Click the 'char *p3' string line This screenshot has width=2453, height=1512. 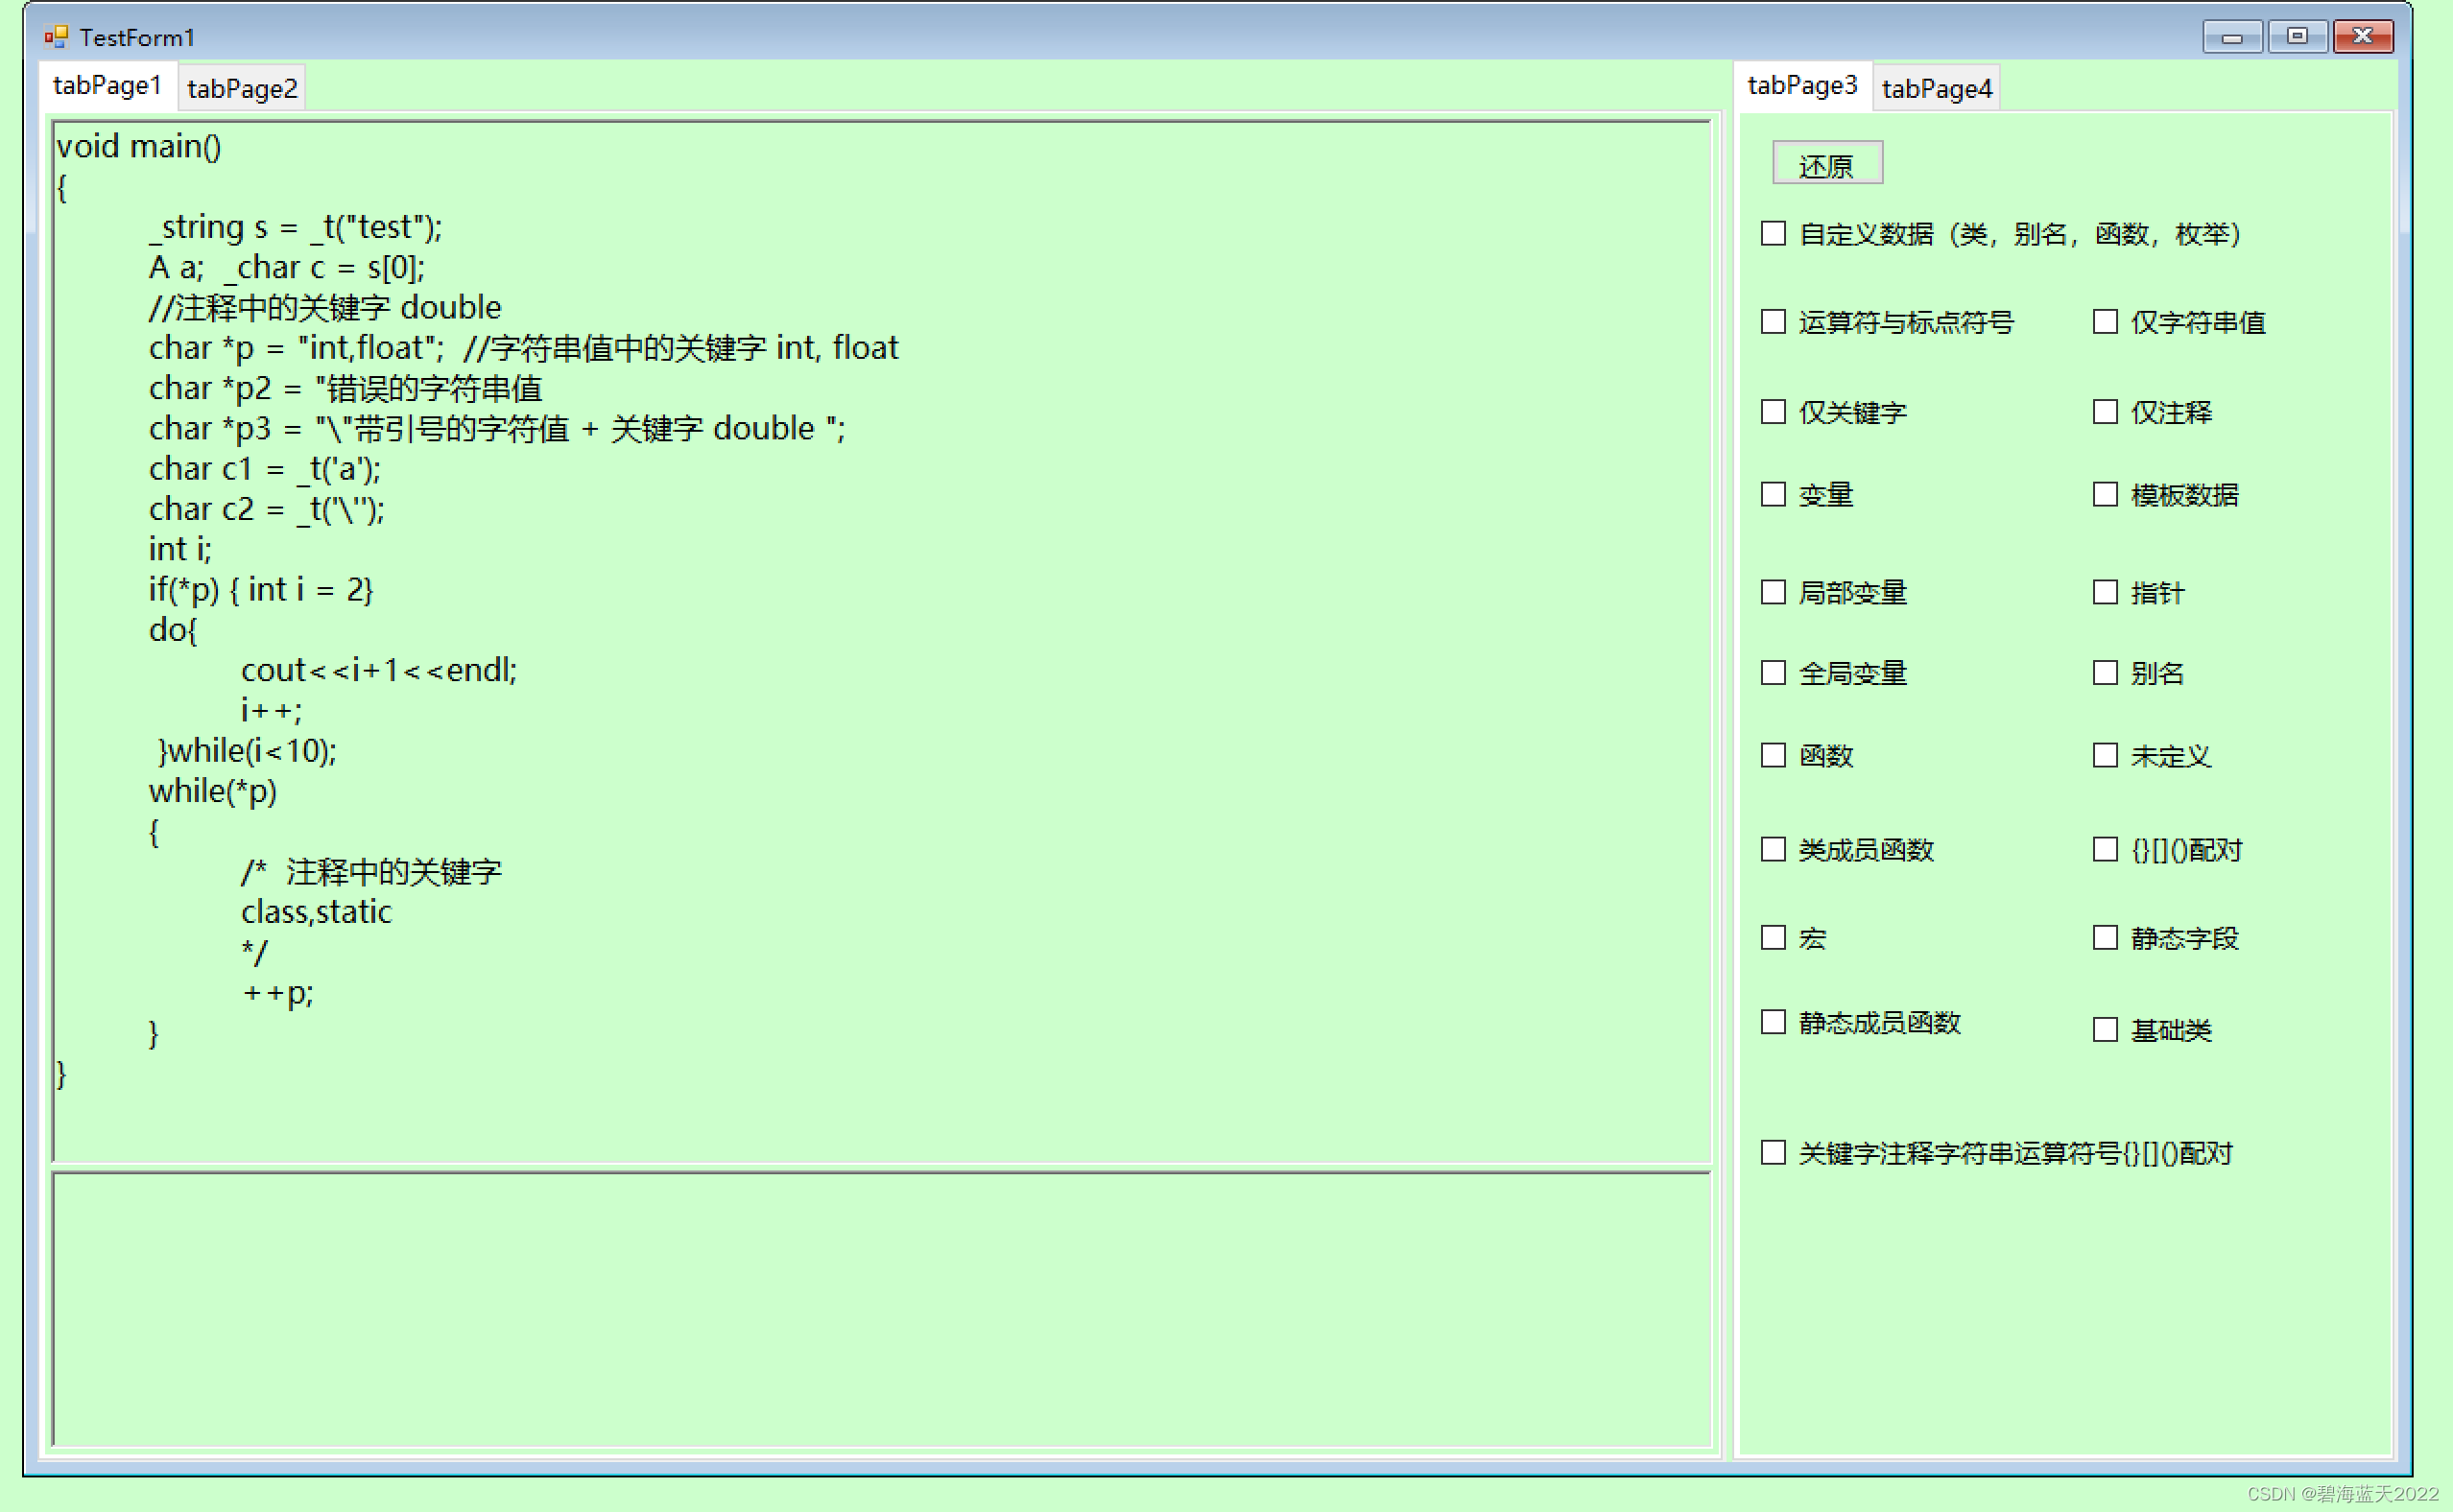(497, 428)
